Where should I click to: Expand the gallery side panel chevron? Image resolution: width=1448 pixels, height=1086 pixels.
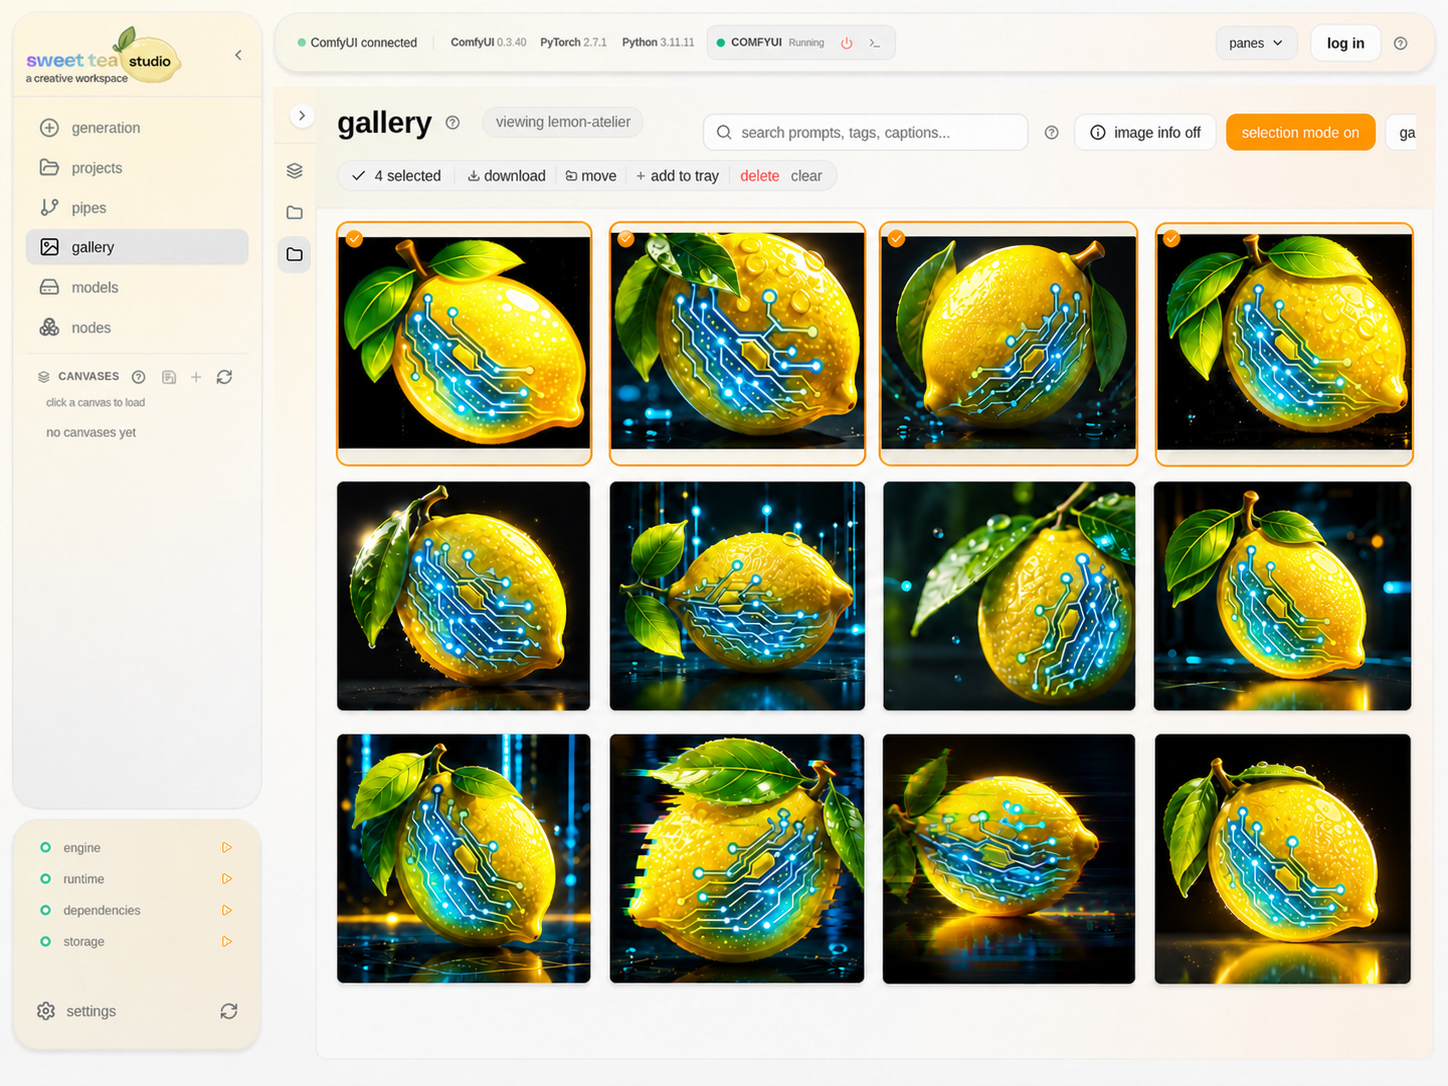click(x=302, y=116)
